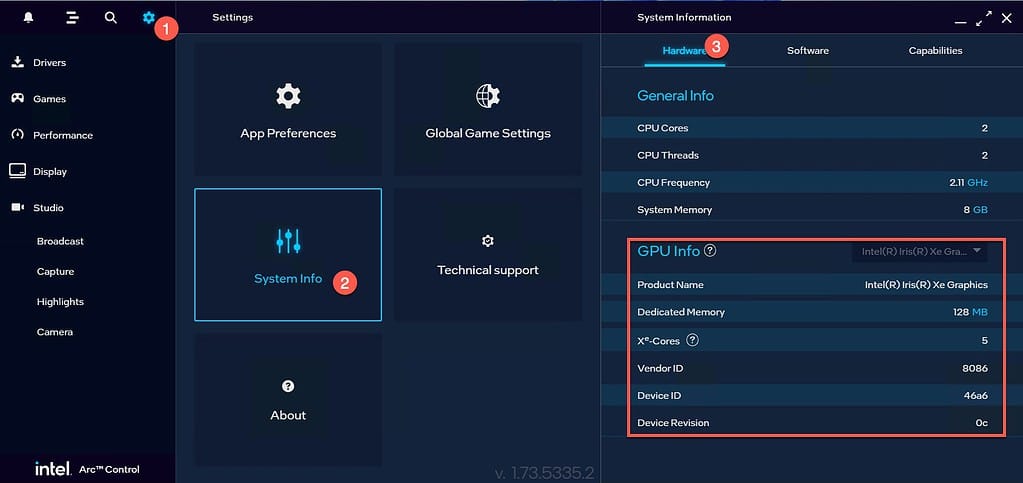The height and width of the screenshot is (483, 1023).
Task: Click the blue settings gear icon
Action: pyautogui.click(x=149, y=18)
